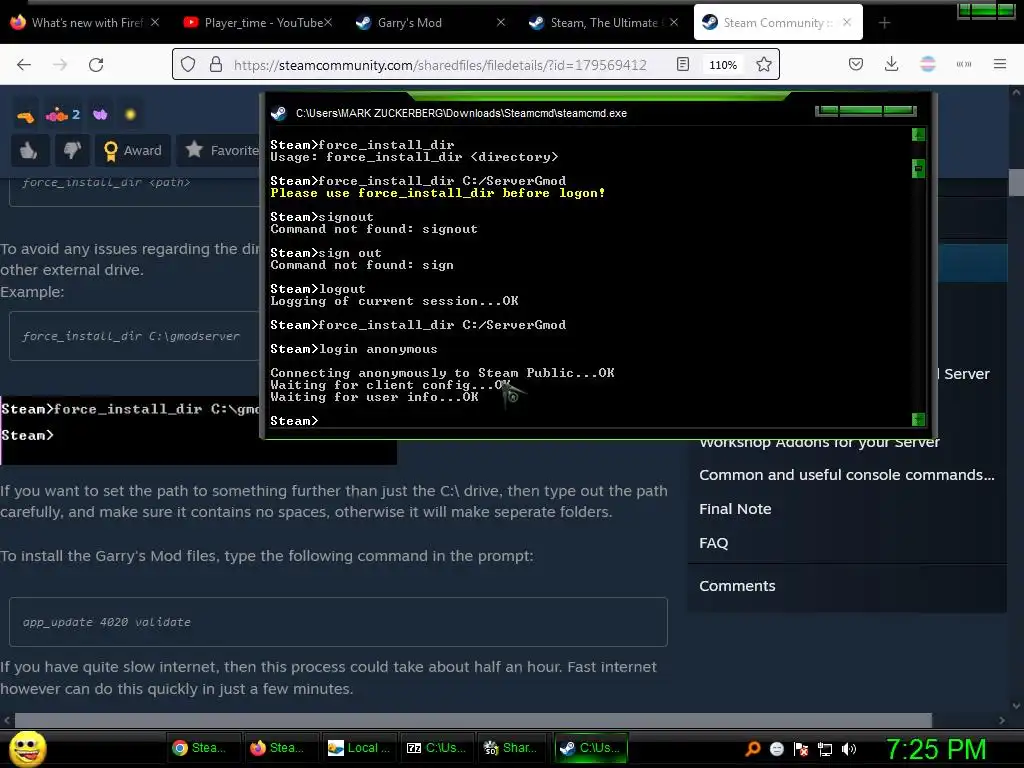Jump to the Final Note section

pos(735,509)
